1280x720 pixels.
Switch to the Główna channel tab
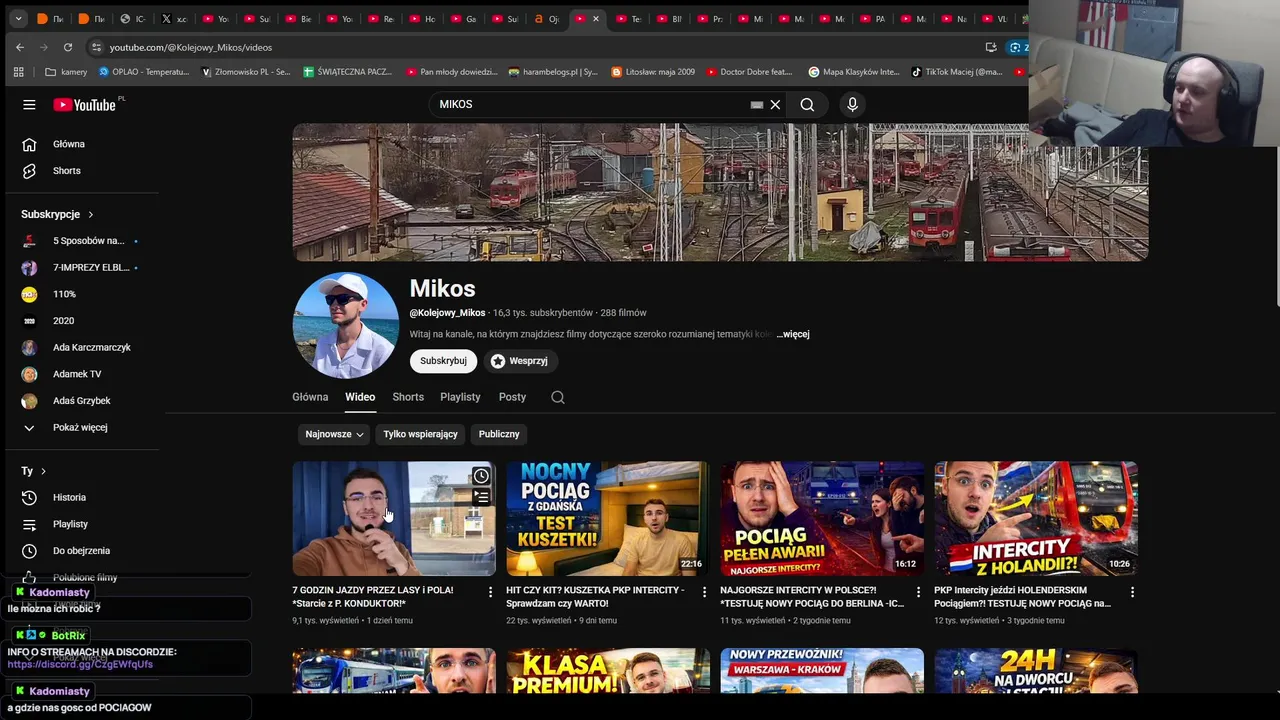click(x=310, y=397)
